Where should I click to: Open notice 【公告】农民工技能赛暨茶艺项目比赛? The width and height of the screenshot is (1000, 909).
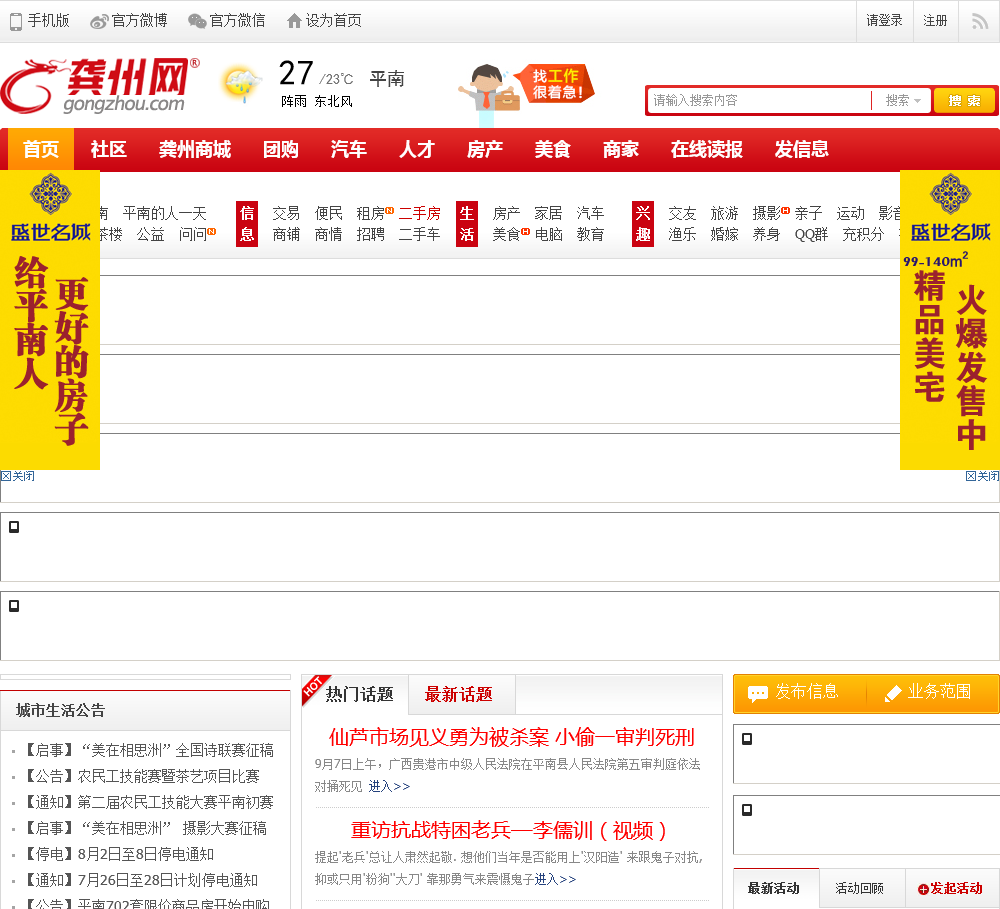tap(141, 776)
